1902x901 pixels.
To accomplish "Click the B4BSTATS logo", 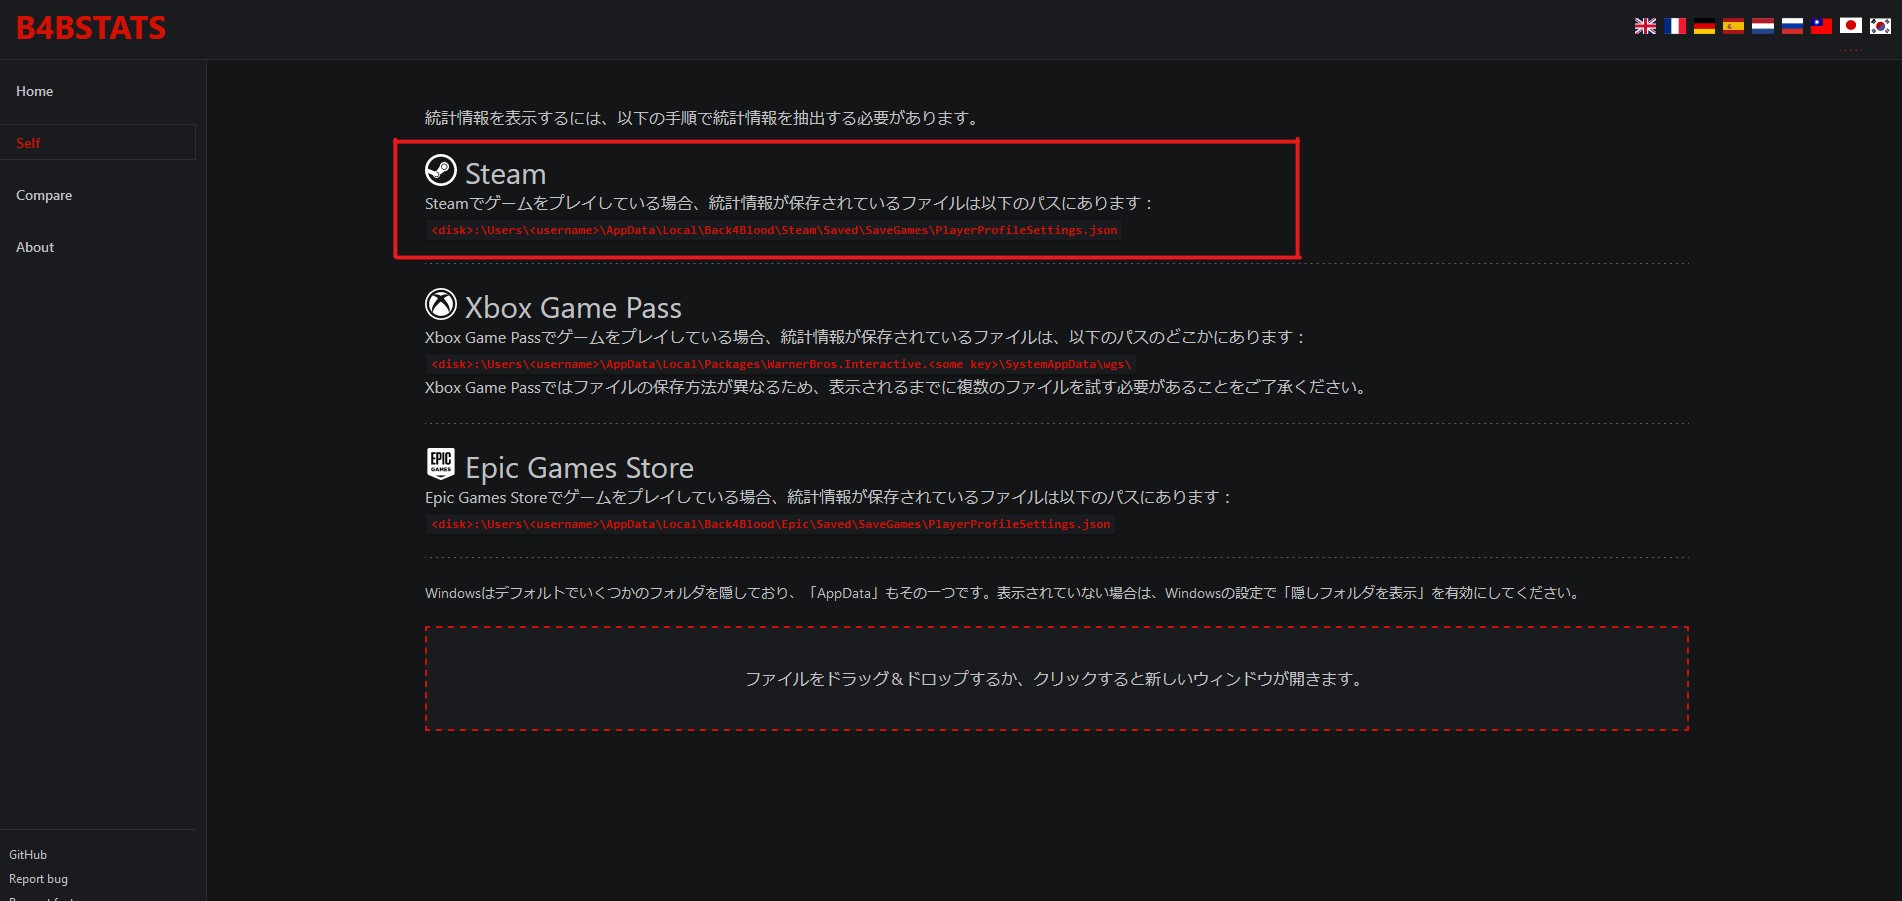I will 91,28.
